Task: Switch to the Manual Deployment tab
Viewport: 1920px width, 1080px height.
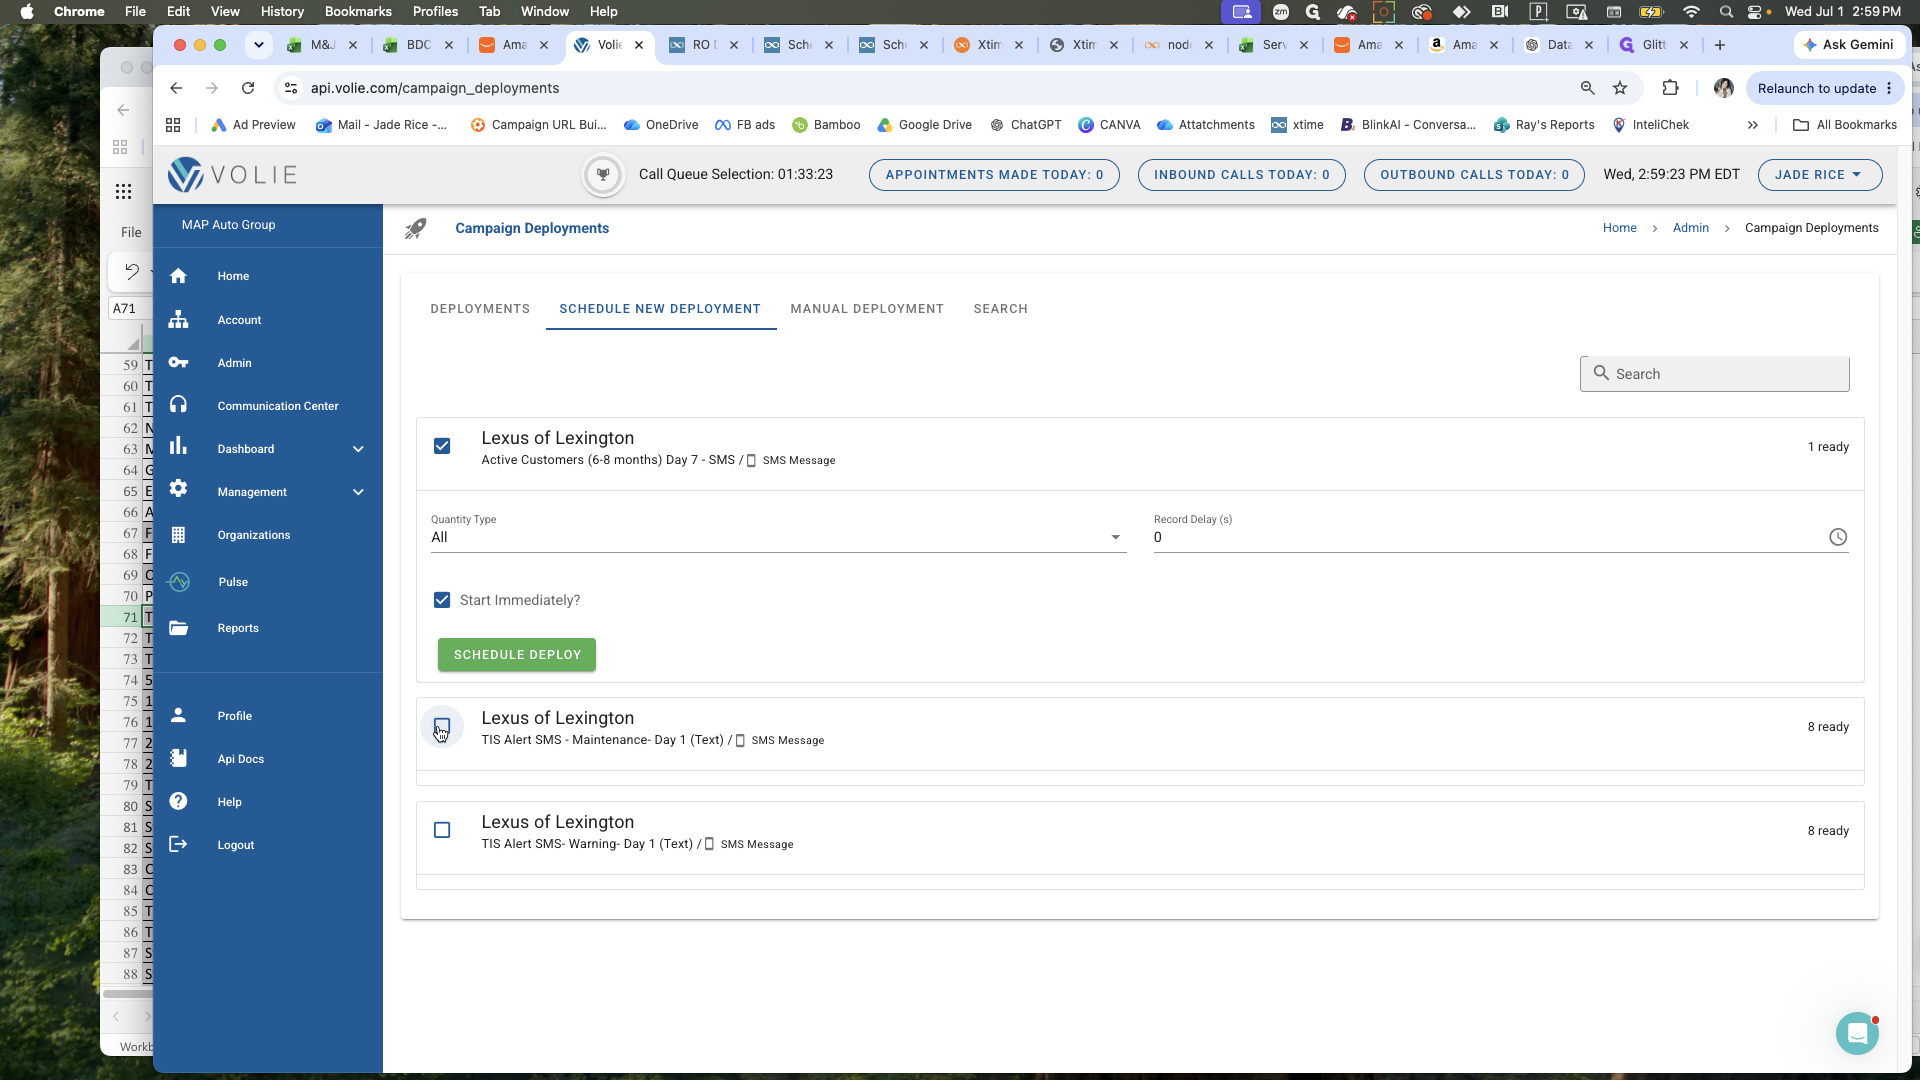Action: pyautogui.click(x=867, y=309)
